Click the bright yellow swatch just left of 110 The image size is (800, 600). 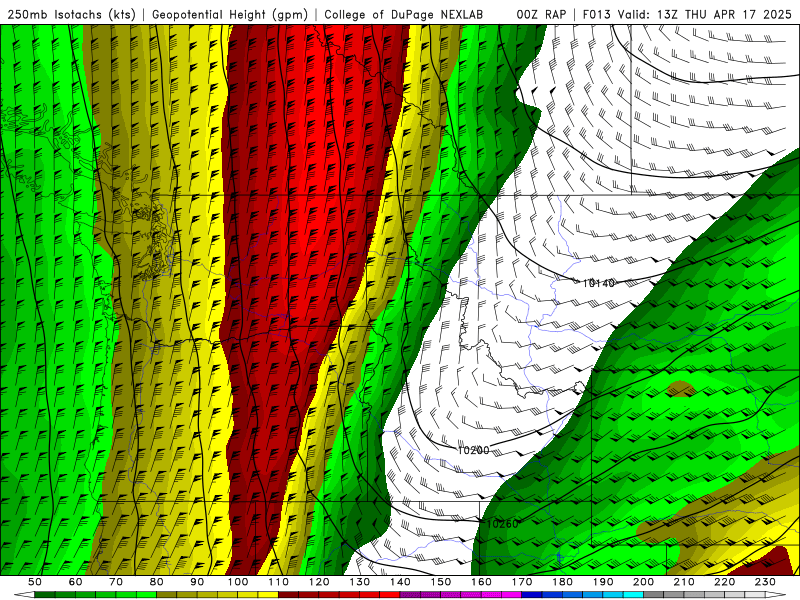[268, 595]
